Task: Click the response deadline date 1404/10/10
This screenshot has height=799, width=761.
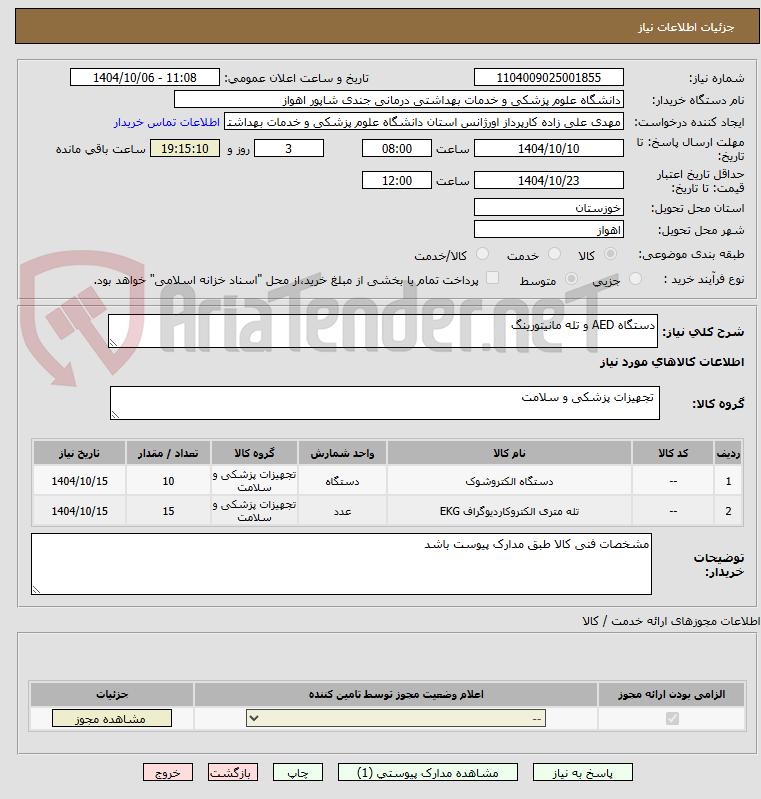Action: tap(548, 148)
